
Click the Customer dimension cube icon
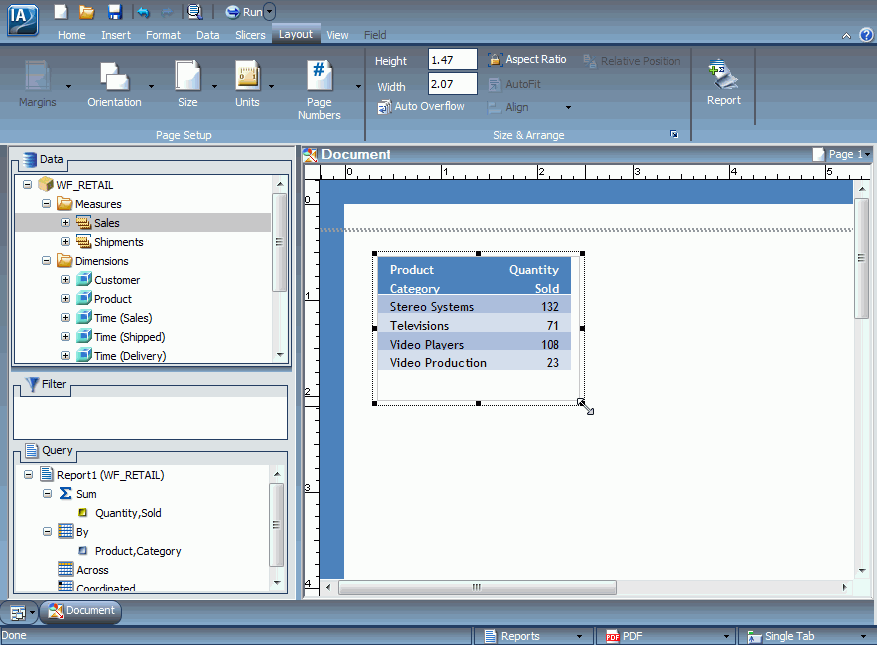pos(84,279)
